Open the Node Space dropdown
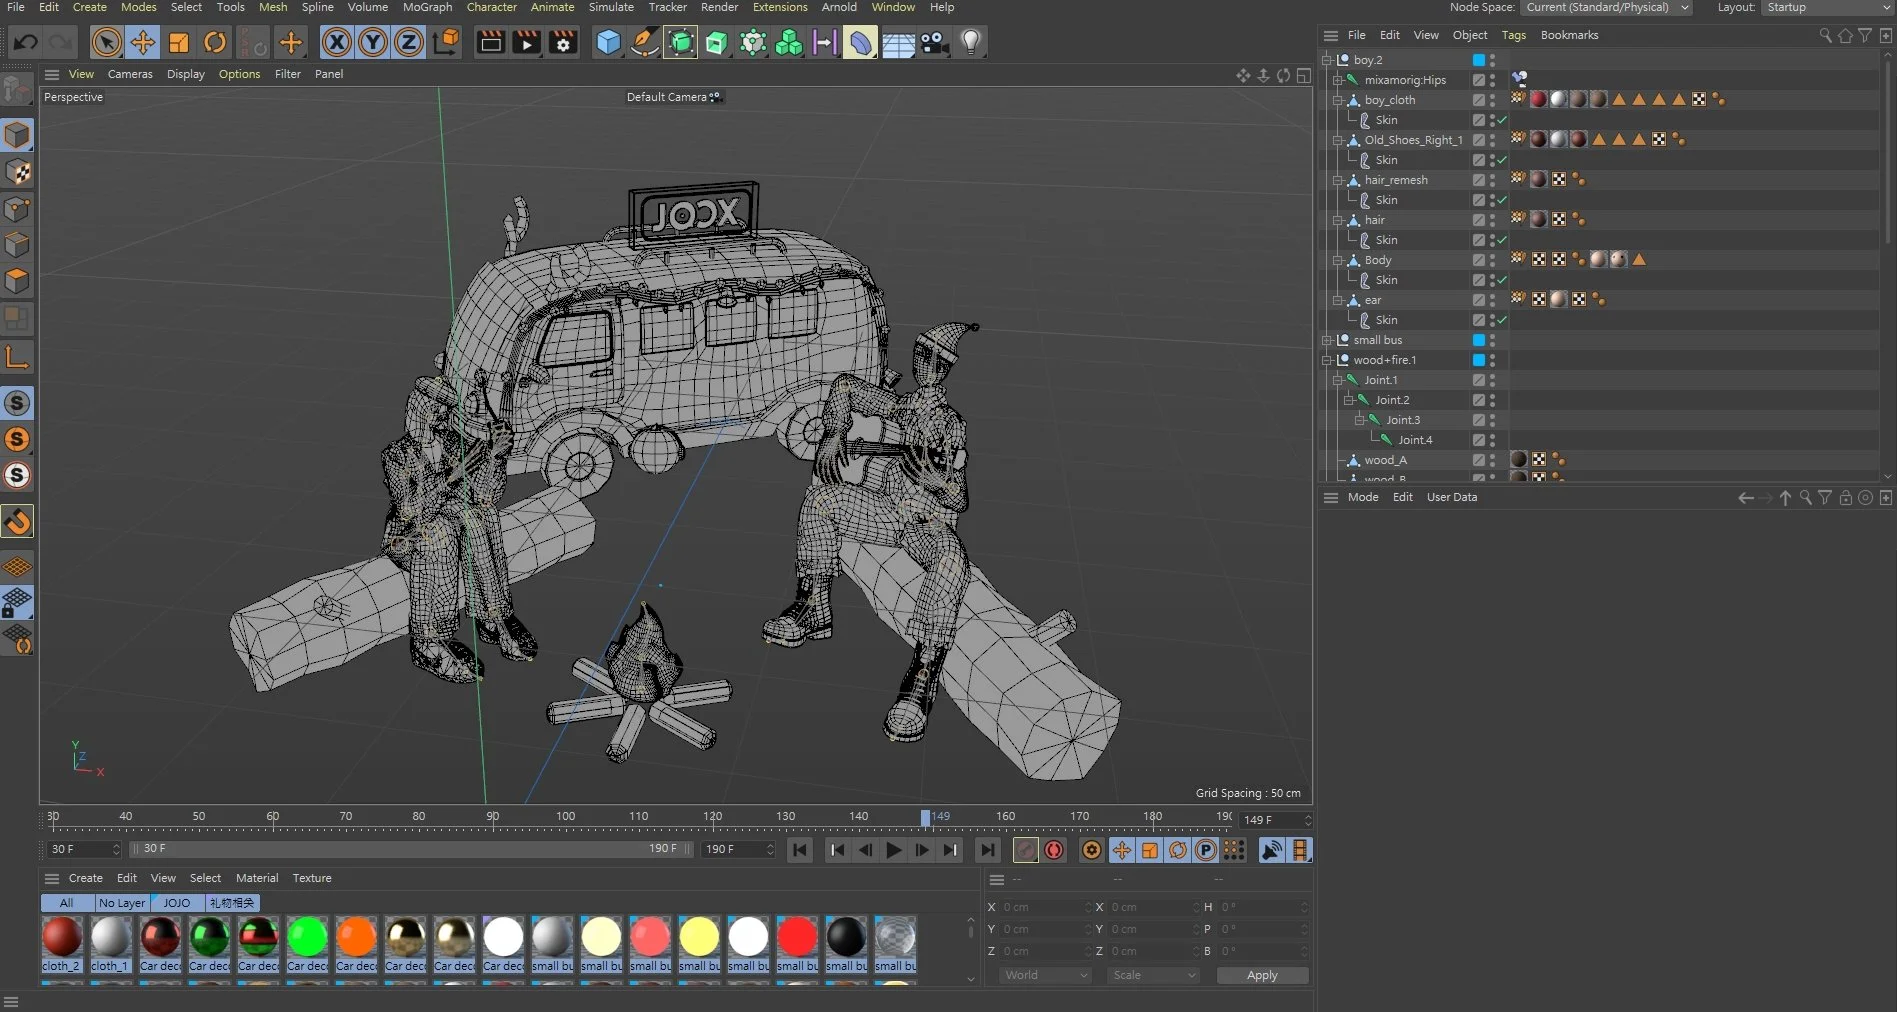 pos(1606,8)
